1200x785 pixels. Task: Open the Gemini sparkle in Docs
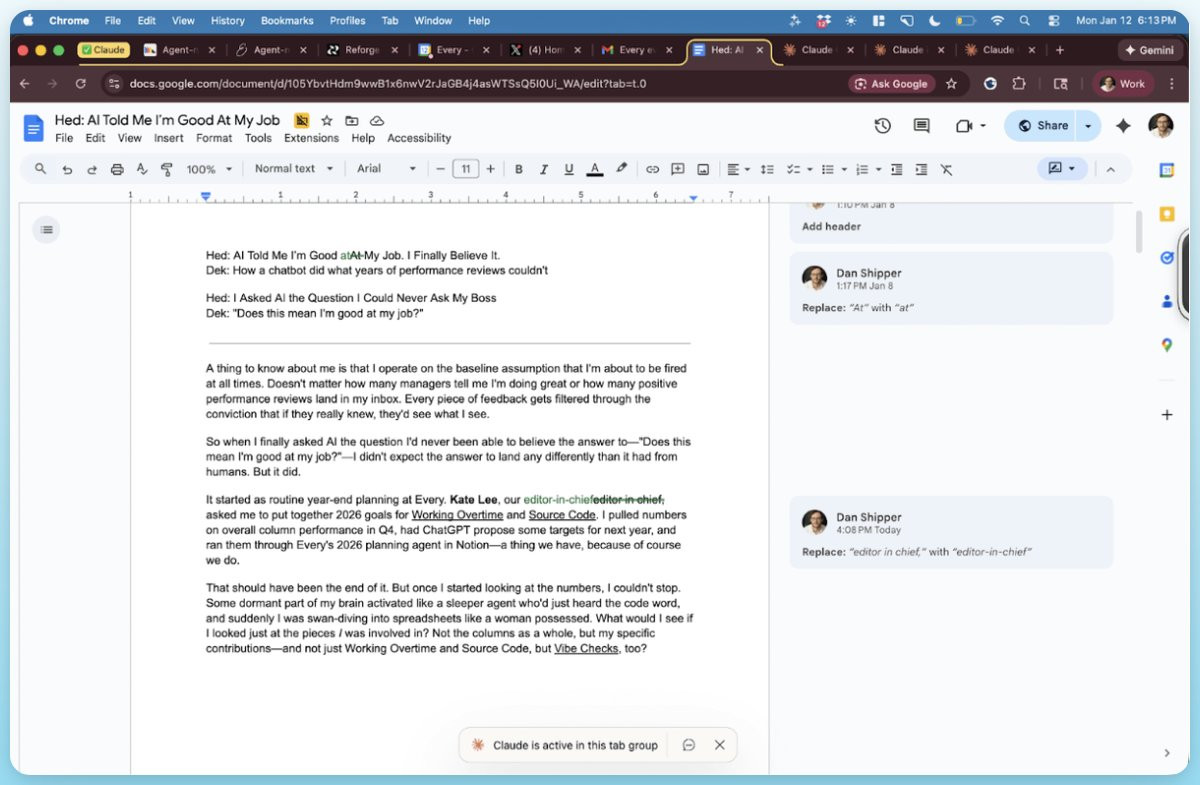point(1123,126)
